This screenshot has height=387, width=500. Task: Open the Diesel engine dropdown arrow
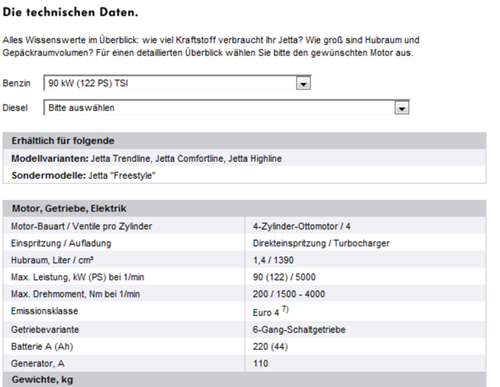(x=402, y=108)
